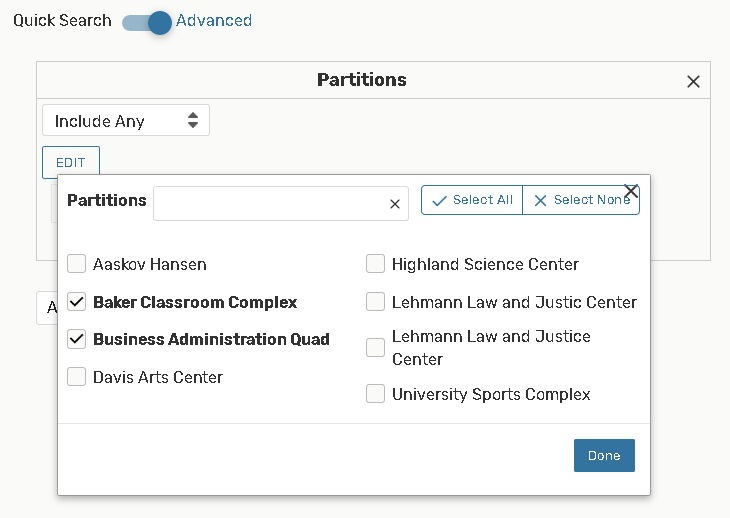Uncheck Business Administration Quad

pos(76,339)
